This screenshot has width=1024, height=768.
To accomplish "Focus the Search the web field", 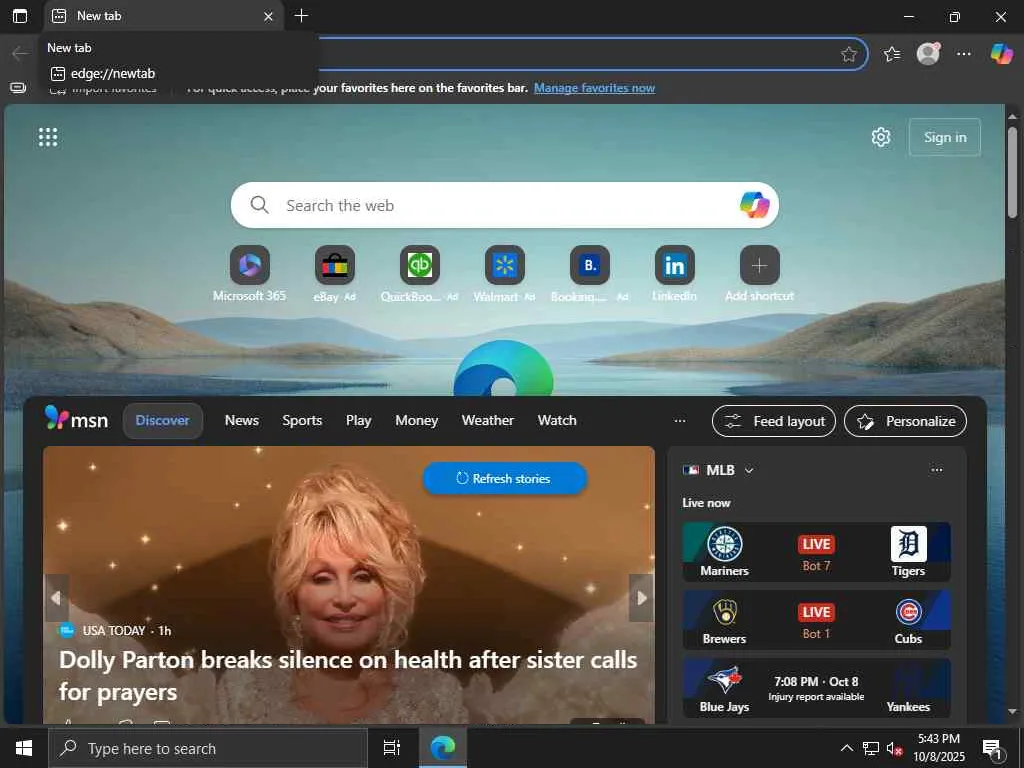I will coord(504,205).
